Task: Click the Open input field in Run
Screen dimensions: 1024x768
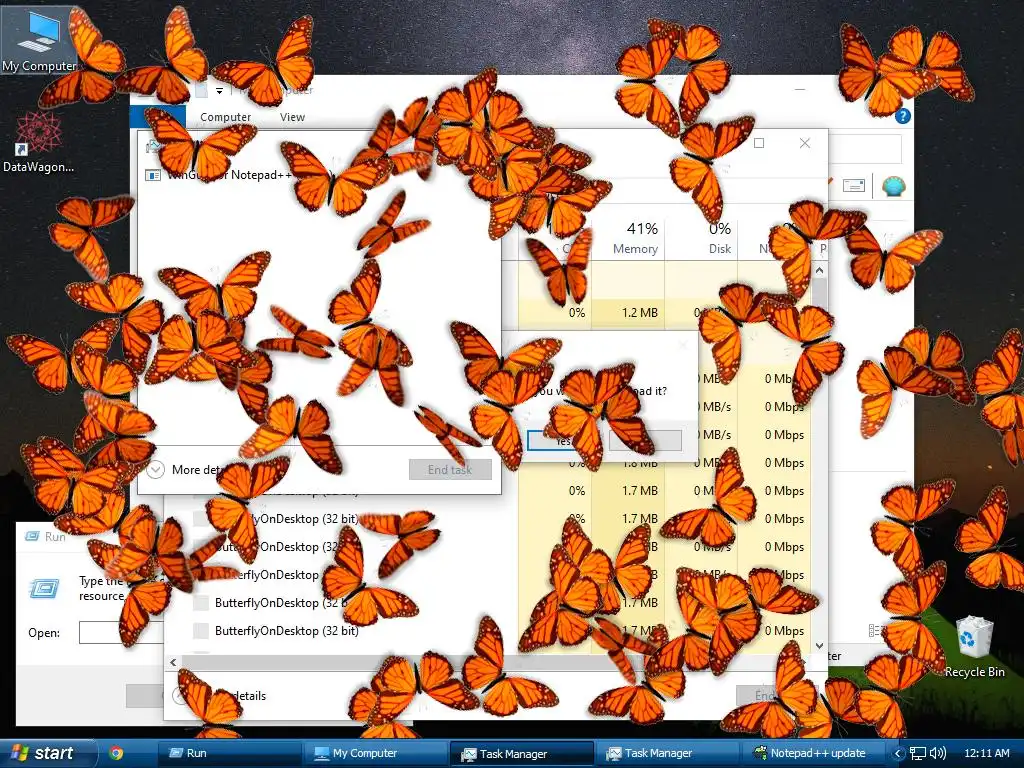Action: [x=121, y=632]
